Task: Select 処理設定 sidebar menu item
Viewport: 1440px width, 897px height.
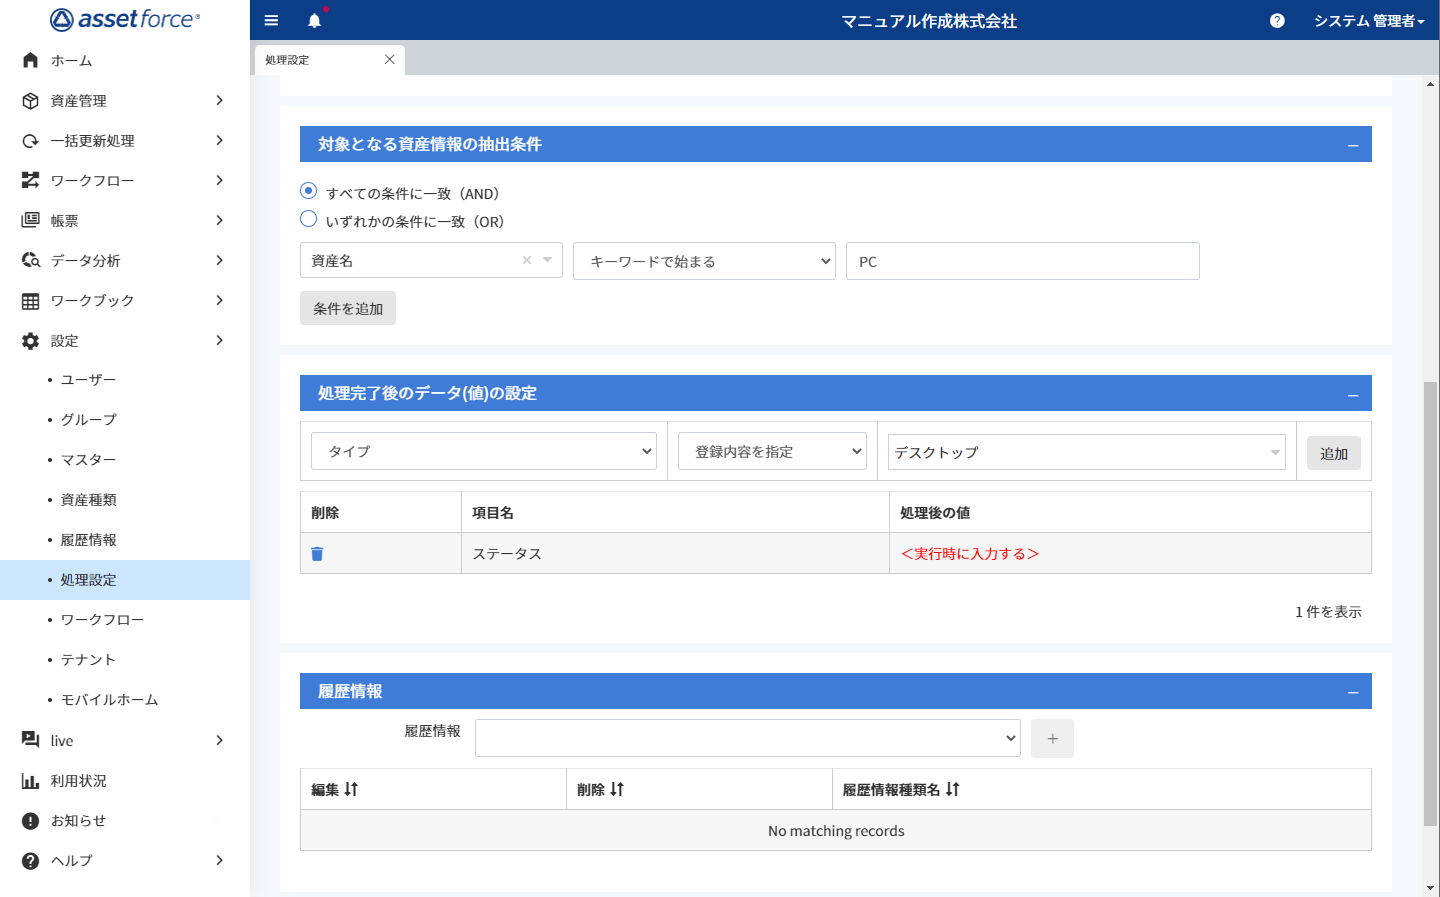Action: pyautogui.click(x=125, y=580)
